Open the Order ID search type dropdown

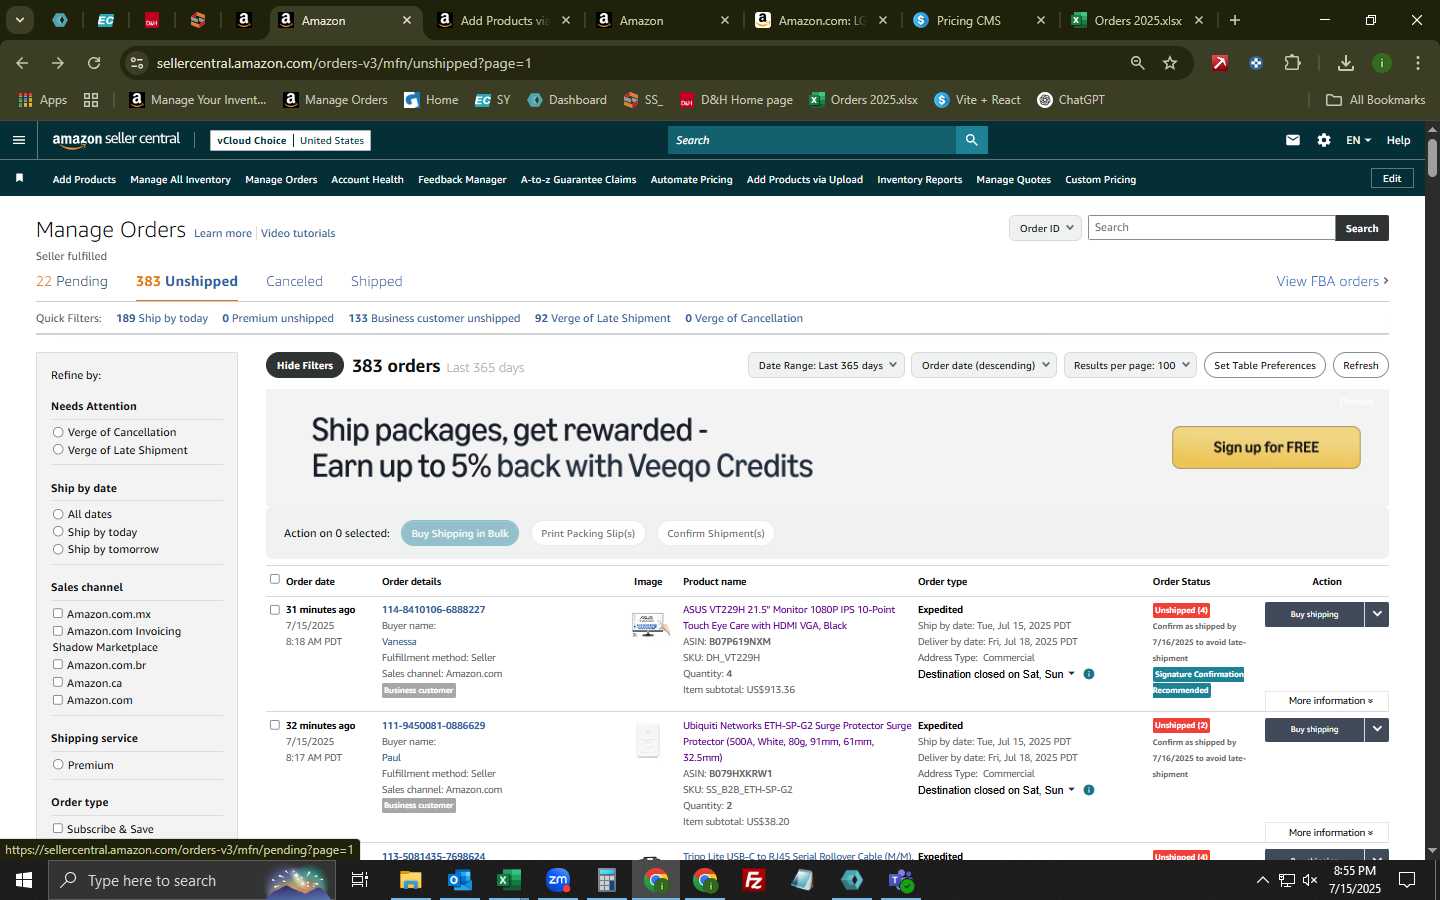point(1045,228)
